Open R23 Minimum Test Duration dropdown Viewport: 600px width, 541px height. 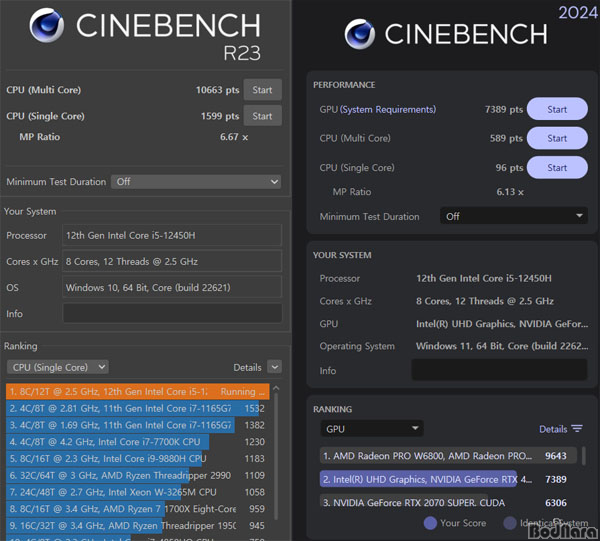click(x=196, y=182)
